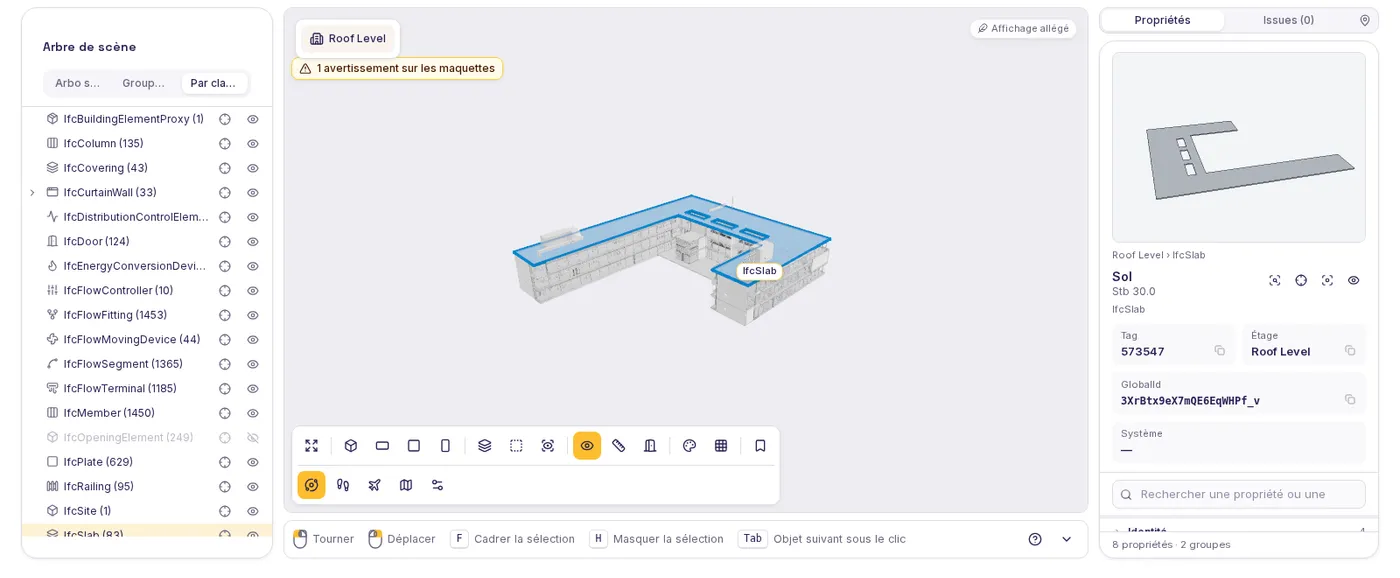
Task: Toggle the highlighted eye visibility tool
Action: [x=587, y=446]
